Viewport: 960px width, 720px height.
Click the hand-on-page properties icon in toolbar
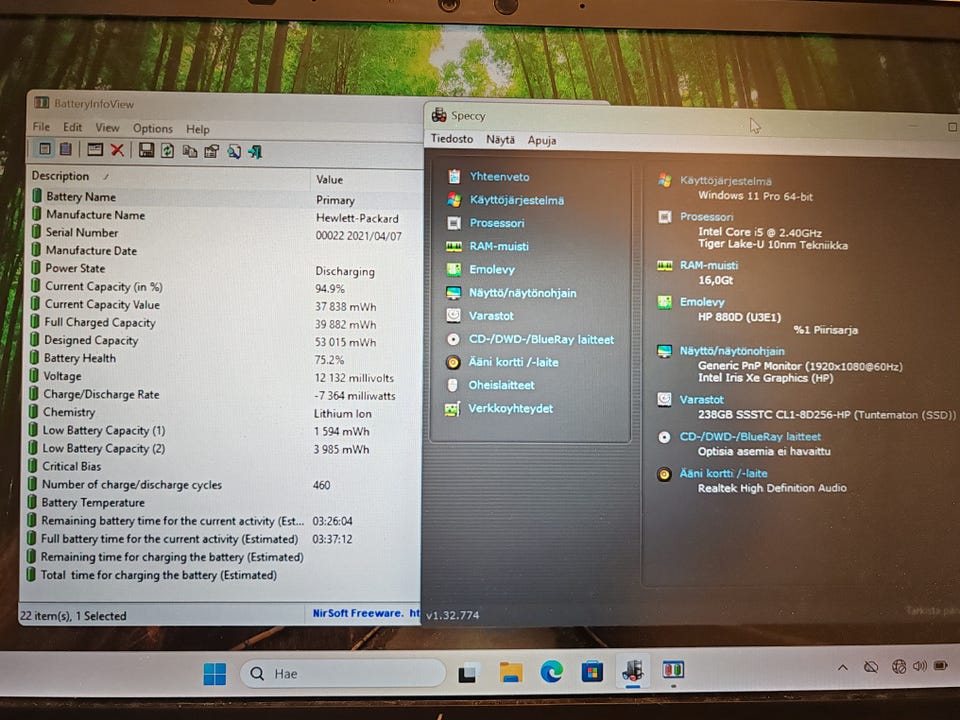point(212,151)
